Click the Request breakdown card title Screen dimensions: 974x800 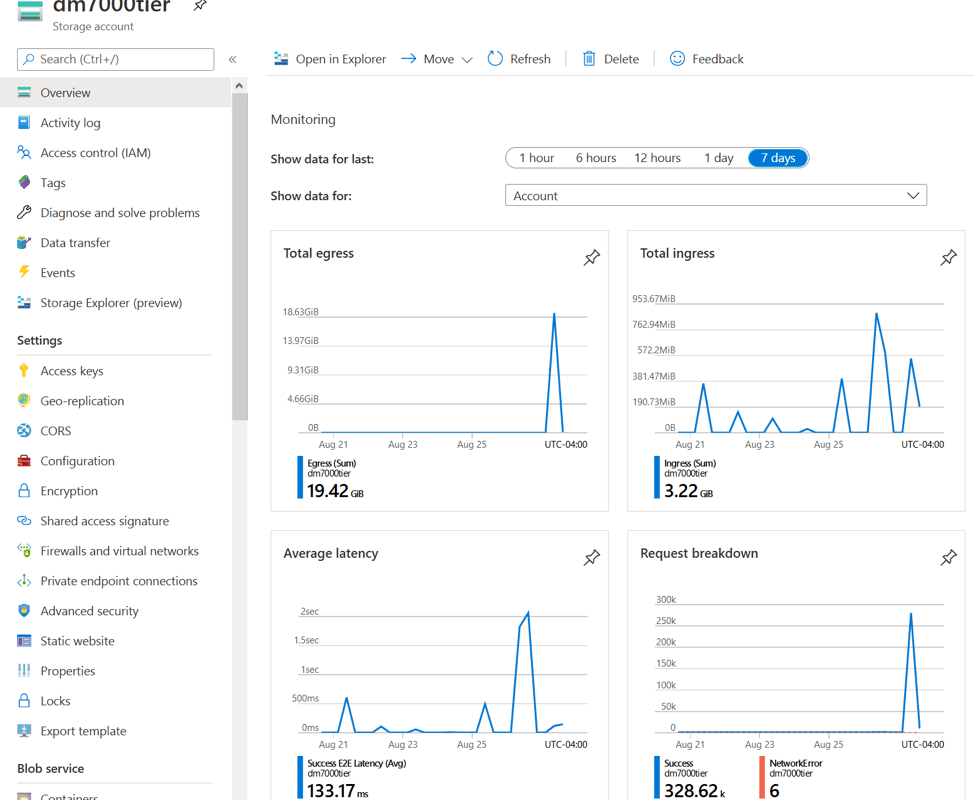coord(699,553)
